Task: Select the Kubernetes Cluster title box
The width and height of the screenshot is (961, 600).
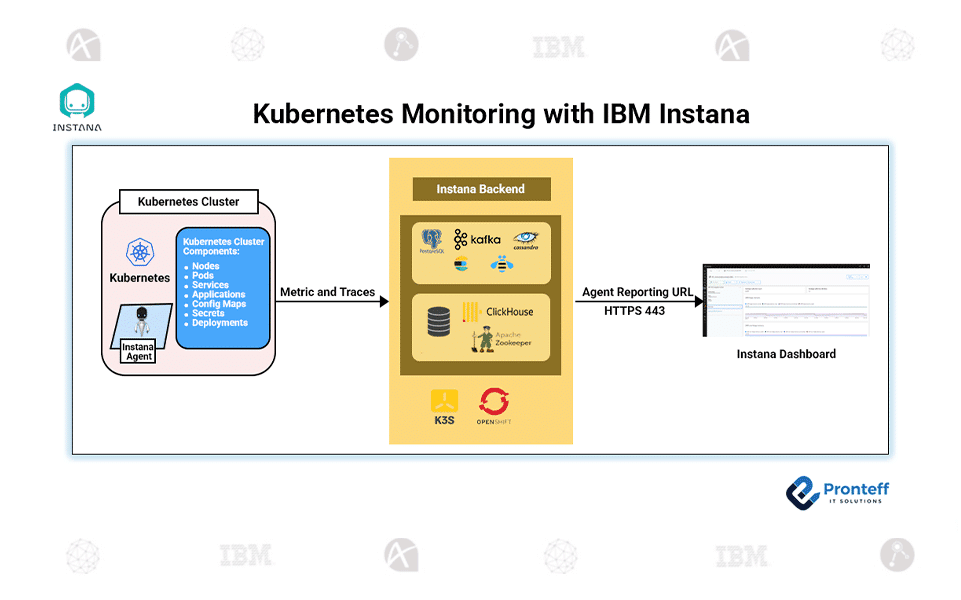Action: pos(188,201)
